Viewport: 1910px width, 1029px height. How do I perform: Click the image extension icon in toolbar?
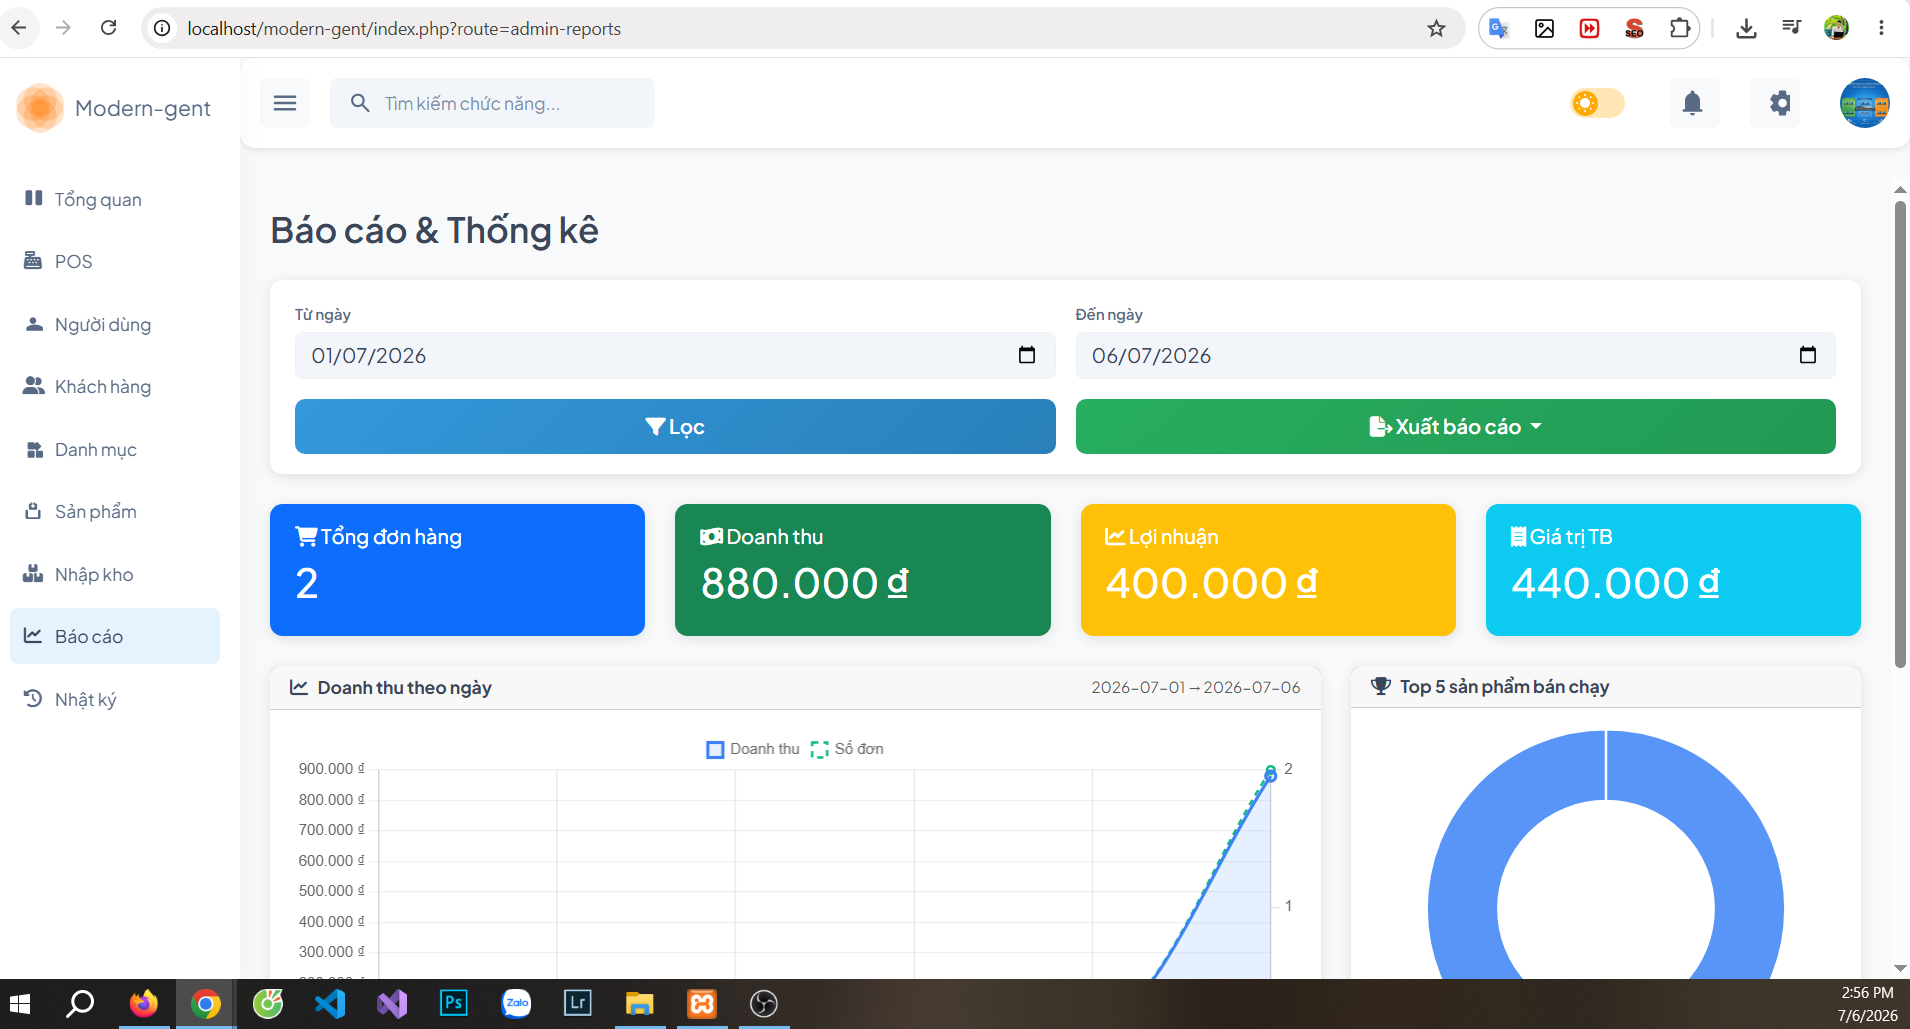(1544, 28)
